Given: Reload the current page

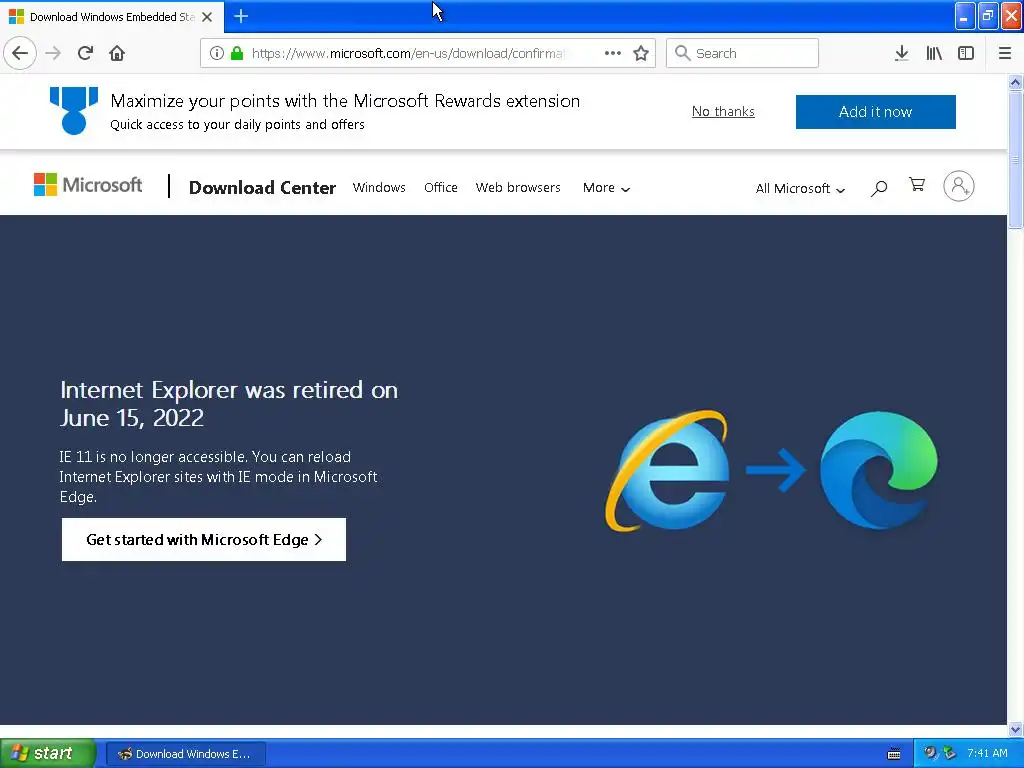Looking at the screenshot, I should [85, 53].
